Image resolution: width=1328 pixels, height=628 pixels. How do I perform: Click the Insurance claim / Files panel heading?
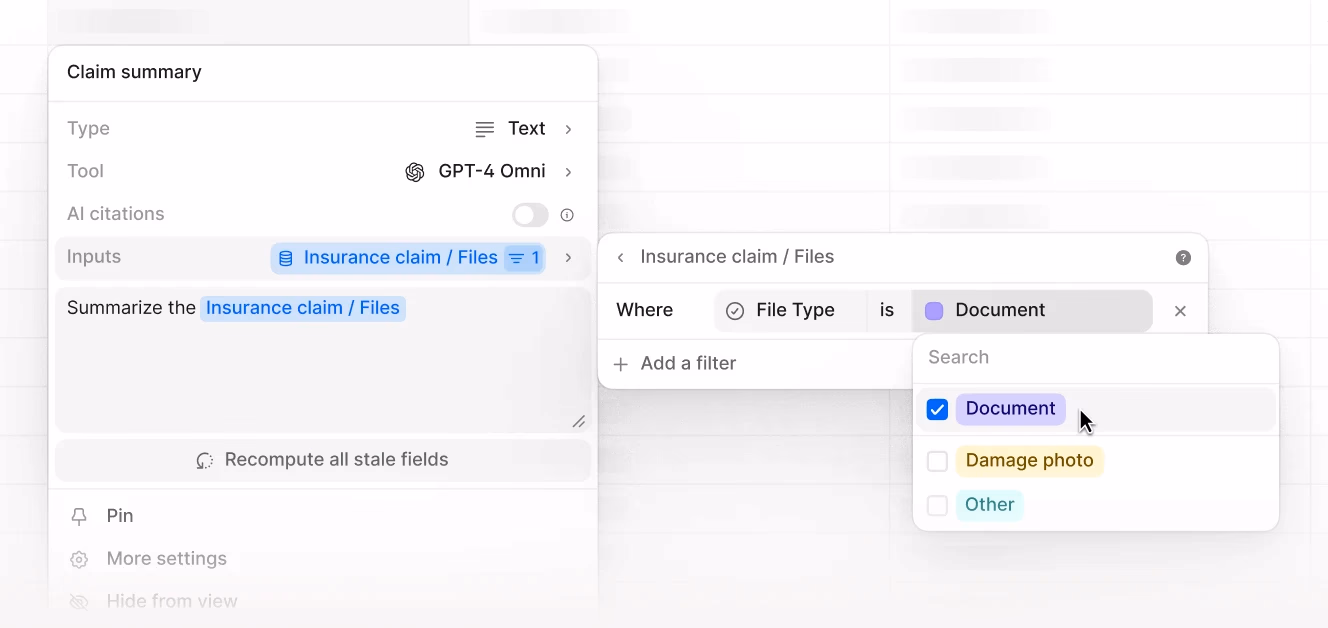[x=737, y=258]
